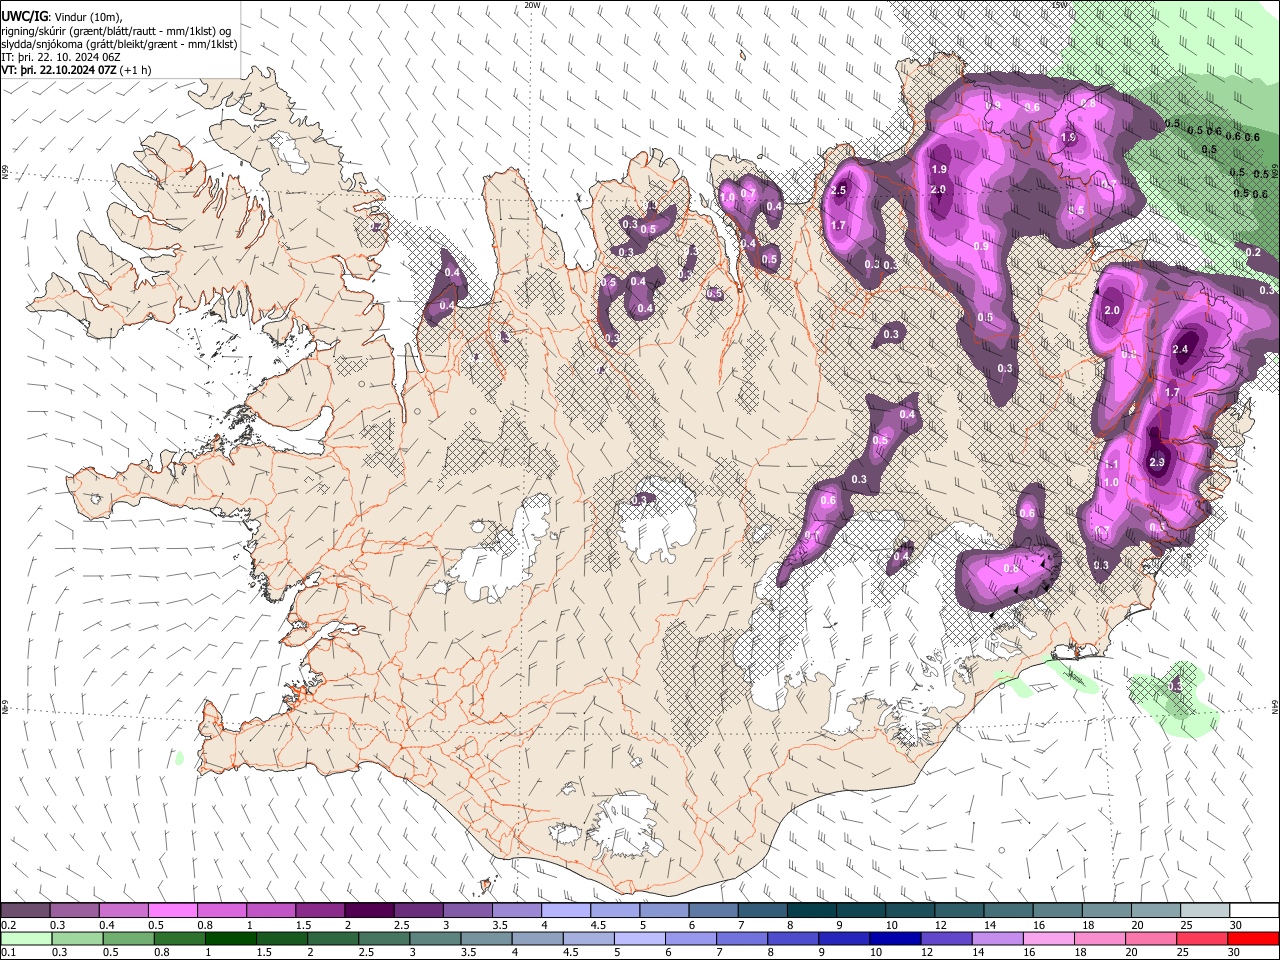Click the bright pink 0.5 snow legend swatch
This screenshot has width=1280, height=960.
click(x=172, y=911)
